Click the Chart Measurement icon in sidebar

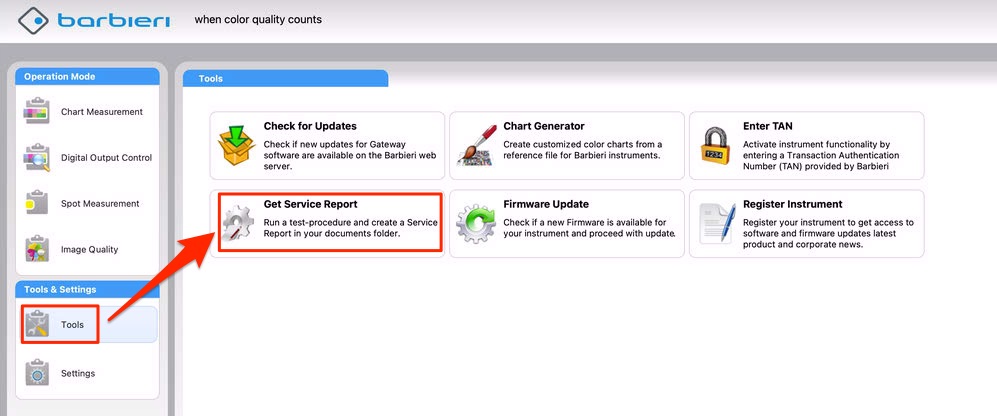tap(36, 112)
